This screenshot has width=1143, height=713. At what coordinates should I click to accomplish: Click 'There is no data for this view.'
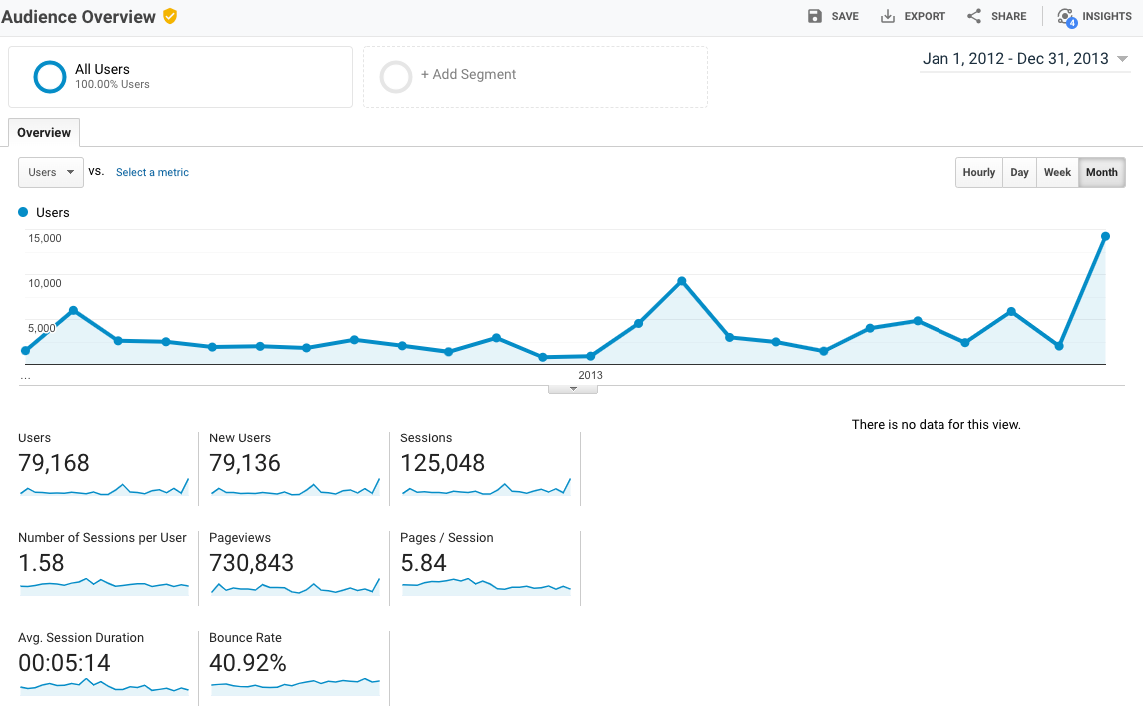936,424
